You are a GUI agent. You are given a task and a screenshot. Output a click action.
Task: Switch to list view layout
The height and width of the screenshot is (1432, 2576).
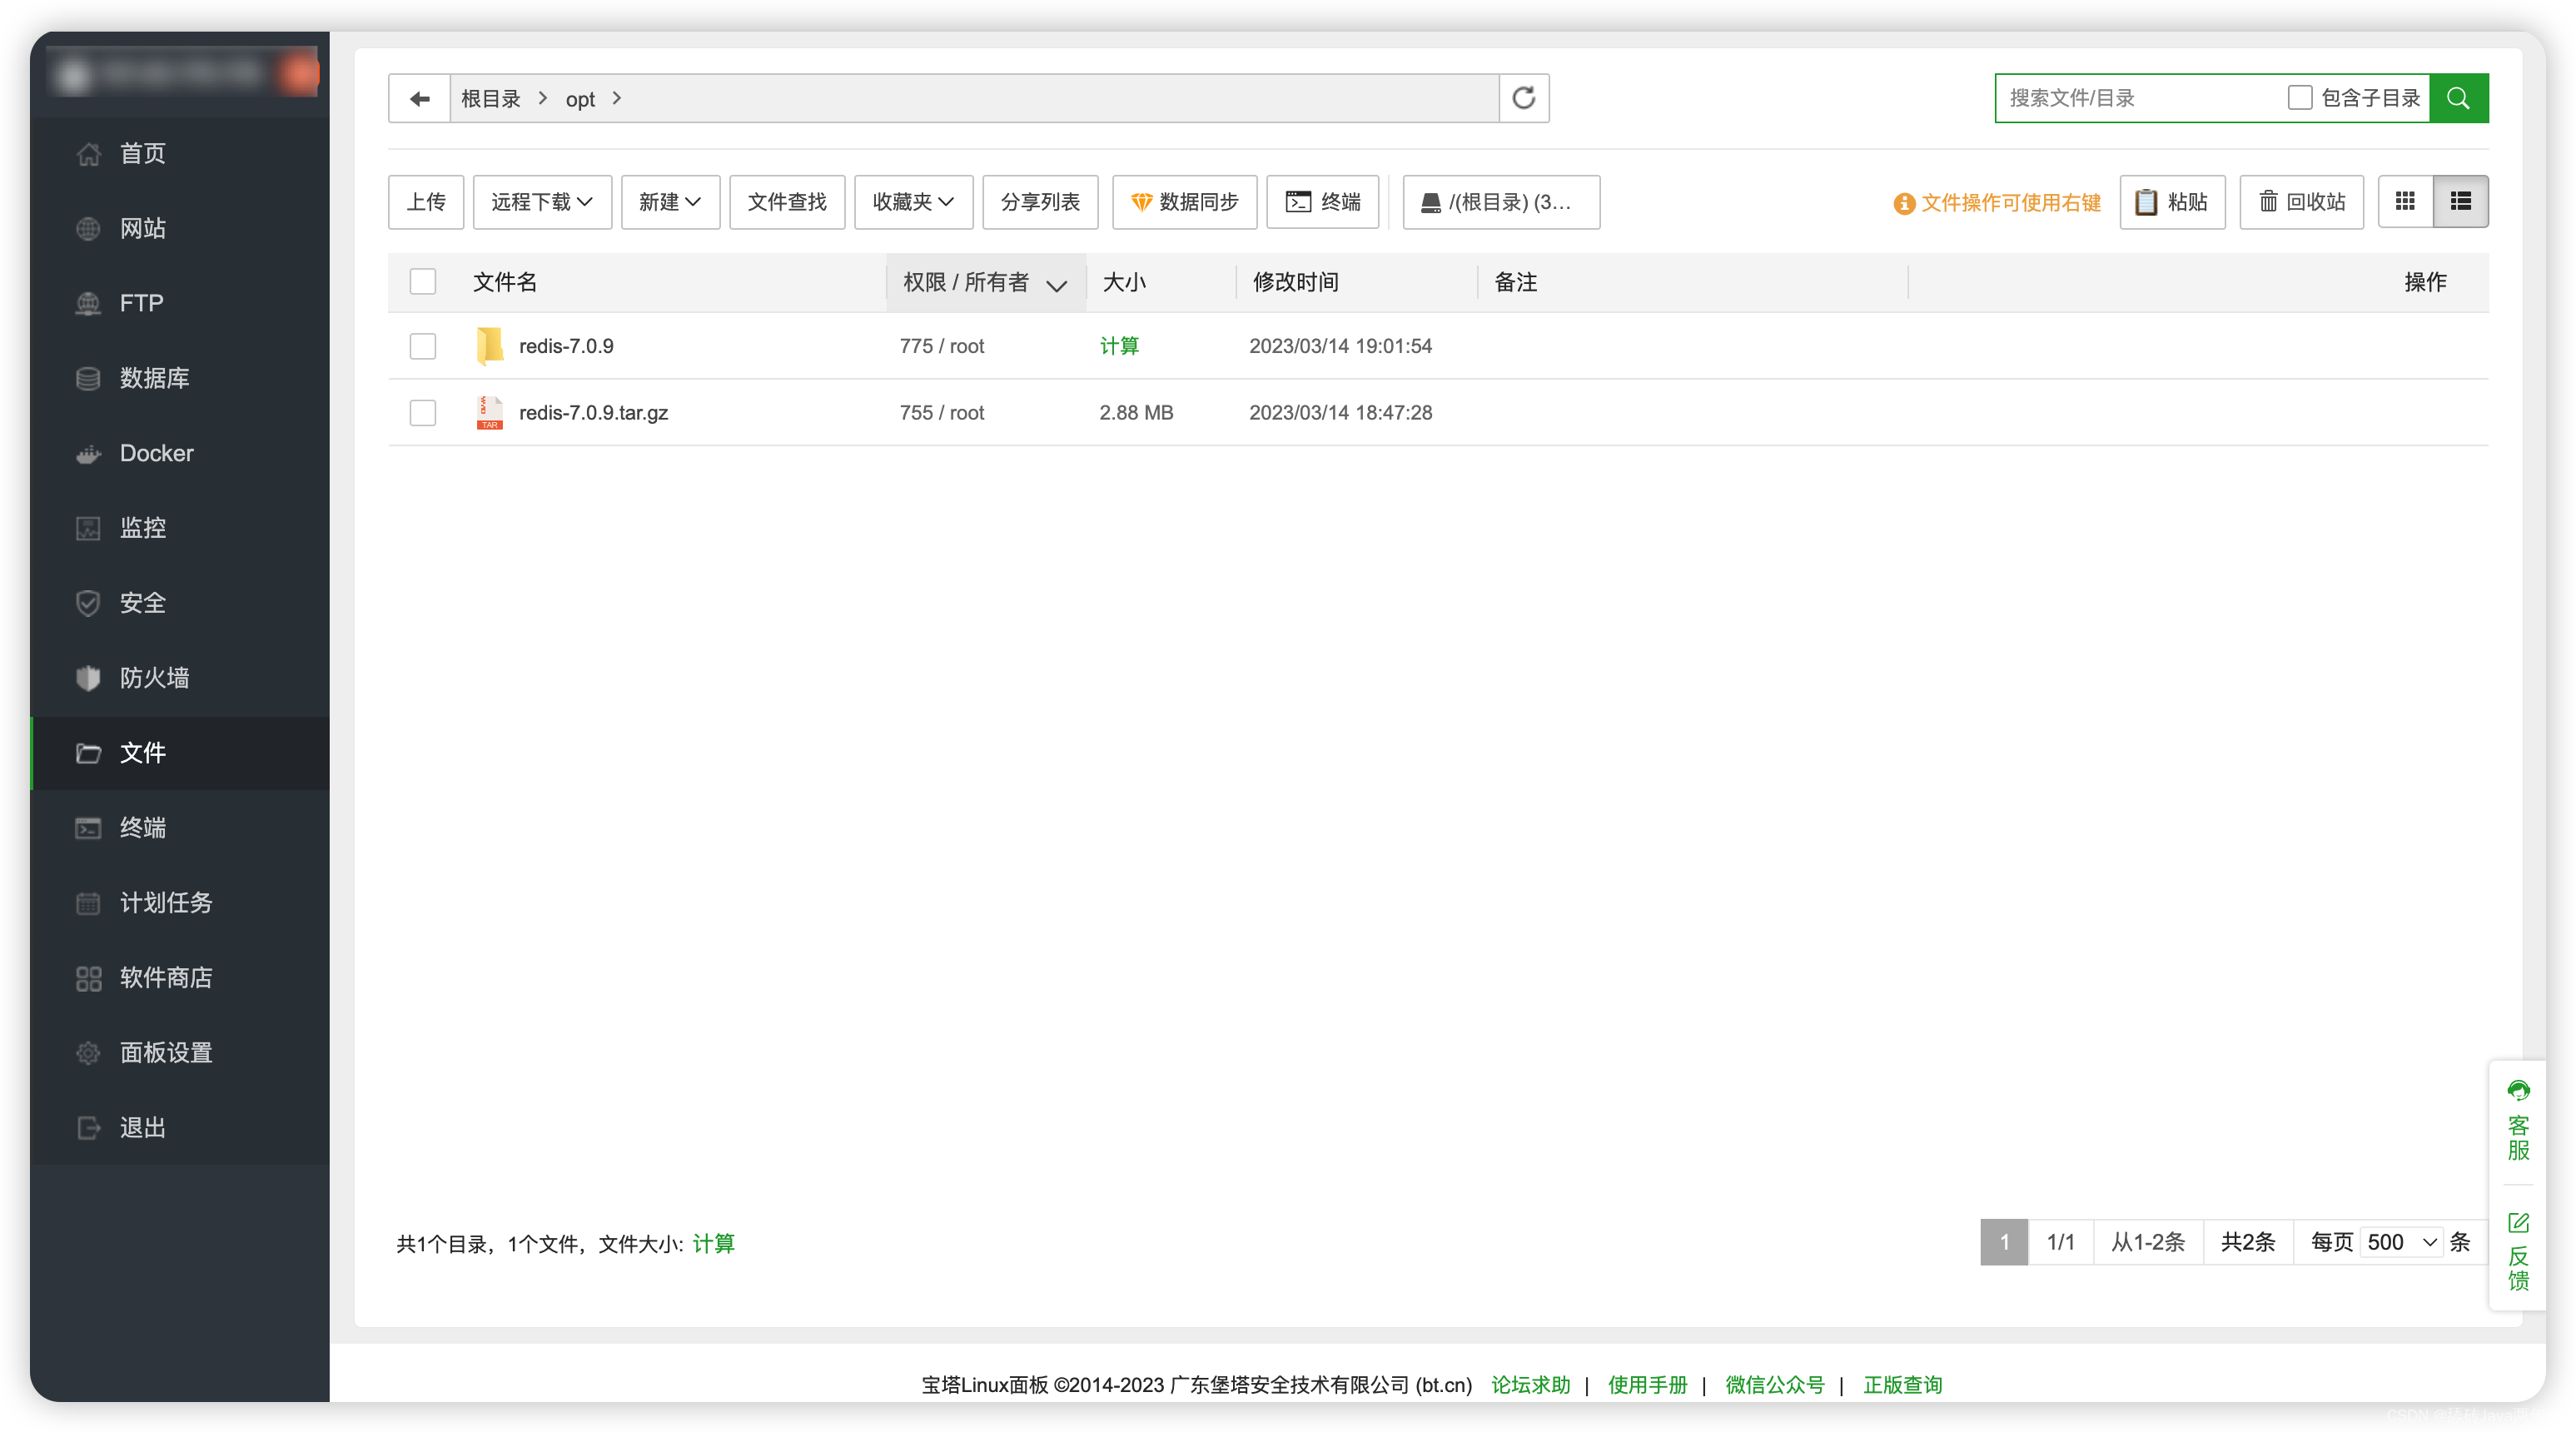(x=2460, y=202)
